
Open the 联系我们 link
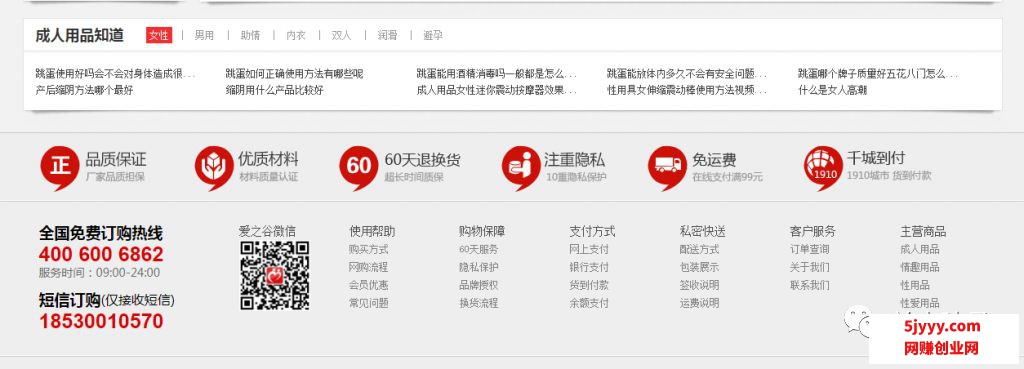coord(810,285)
